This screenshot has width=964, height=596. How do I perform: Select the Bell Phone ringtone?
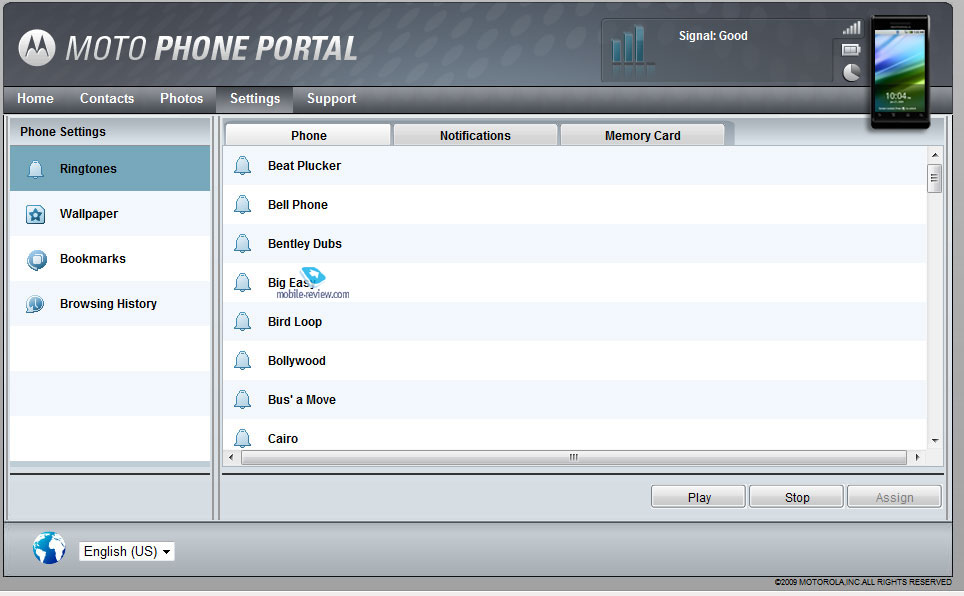(575, 205)
